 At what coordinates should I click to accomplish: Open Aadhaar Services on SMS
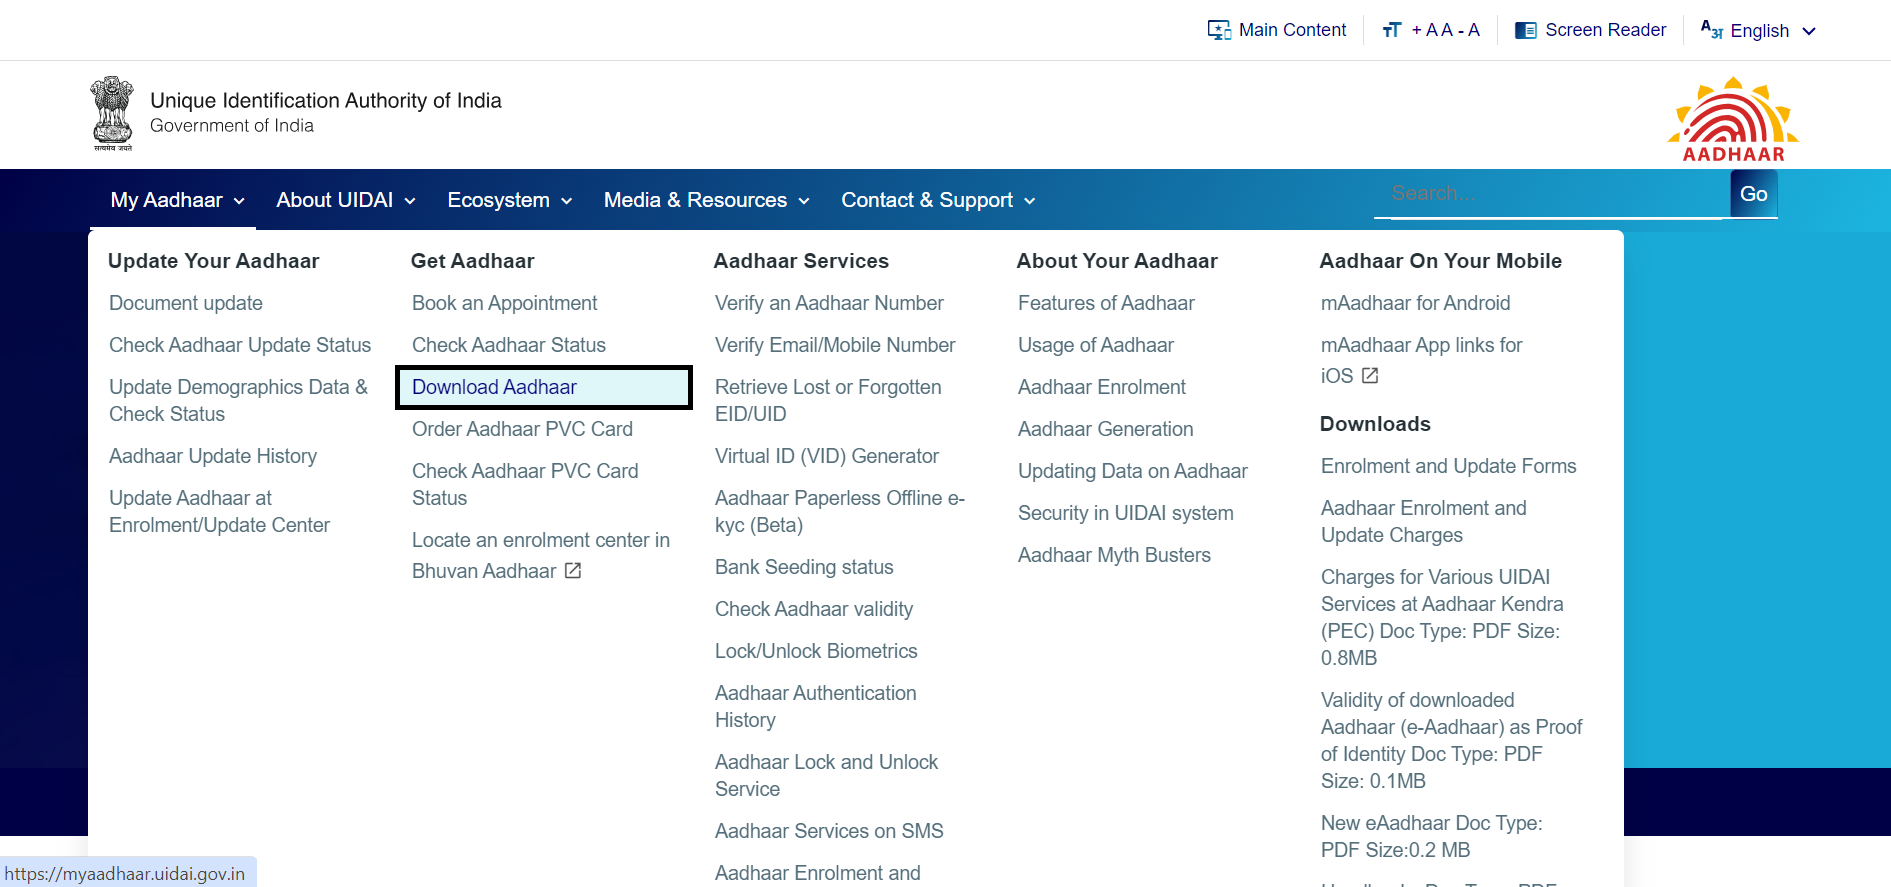(x=829, y=831)
